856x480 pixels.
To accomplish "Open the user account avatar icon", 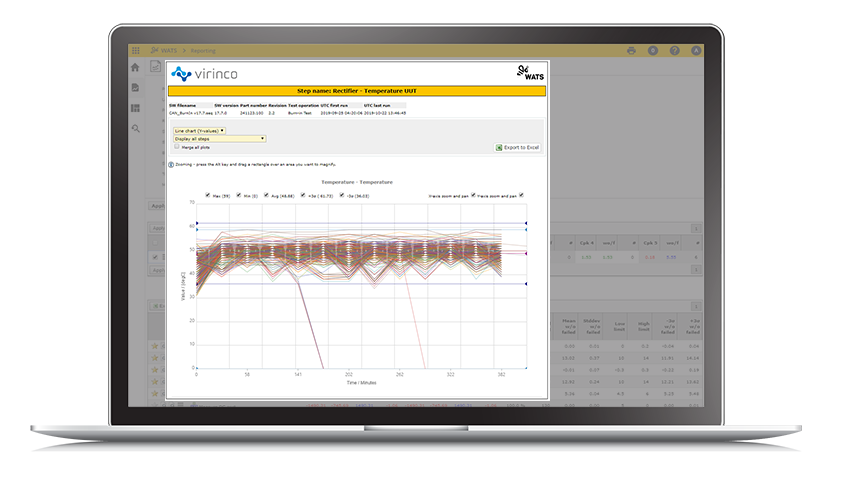I will [697, 50].
